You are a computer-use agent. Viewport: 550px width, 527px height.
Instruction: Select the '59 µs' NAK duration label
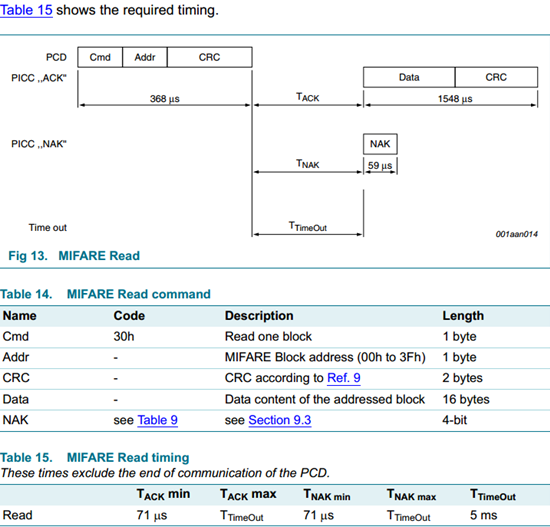tap(380, 165)
